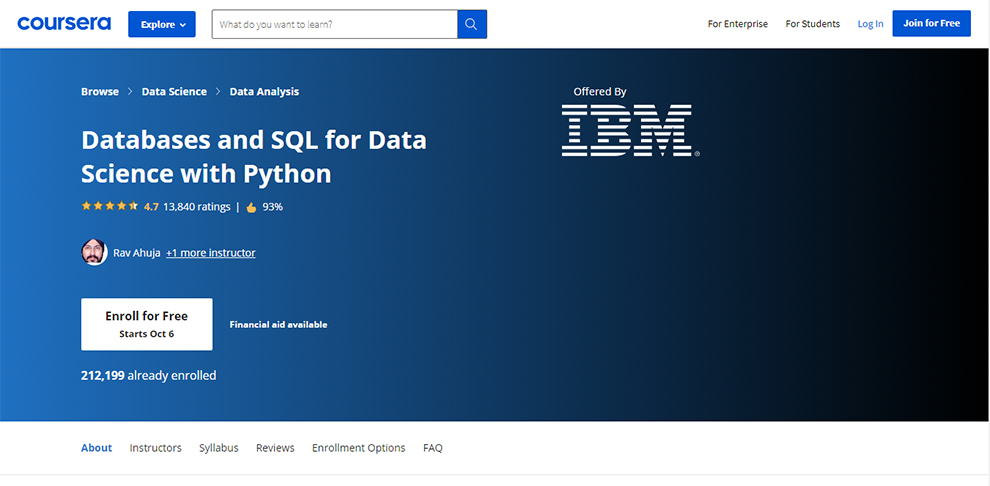
Task: Click the course title heading
Action: tap(254, 157)
